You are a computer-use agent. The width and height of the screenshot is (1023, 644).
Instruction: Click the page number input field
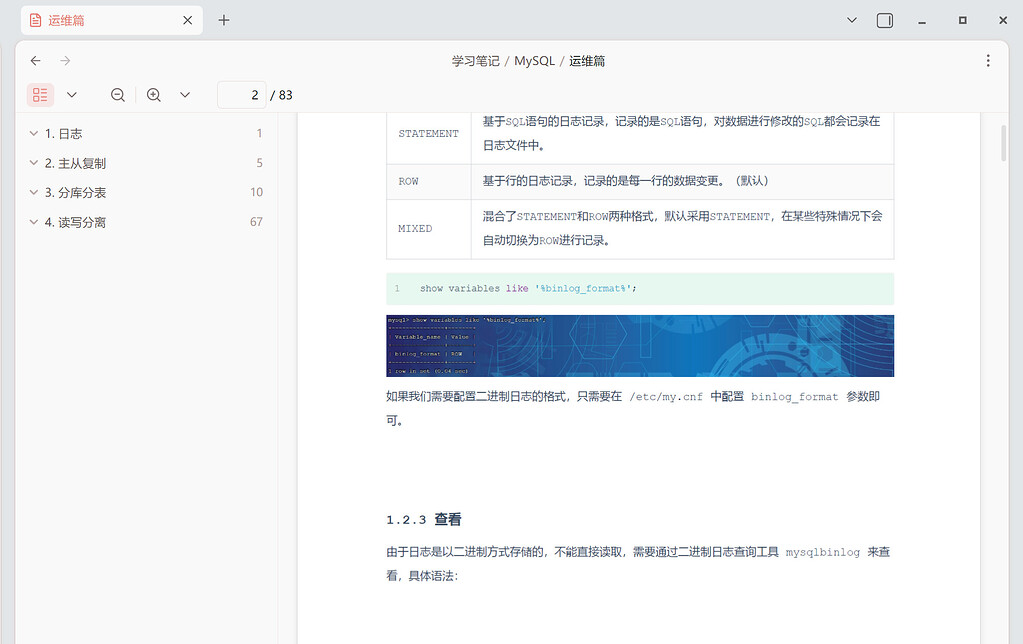pyautogui.click(x=242, y=94)
